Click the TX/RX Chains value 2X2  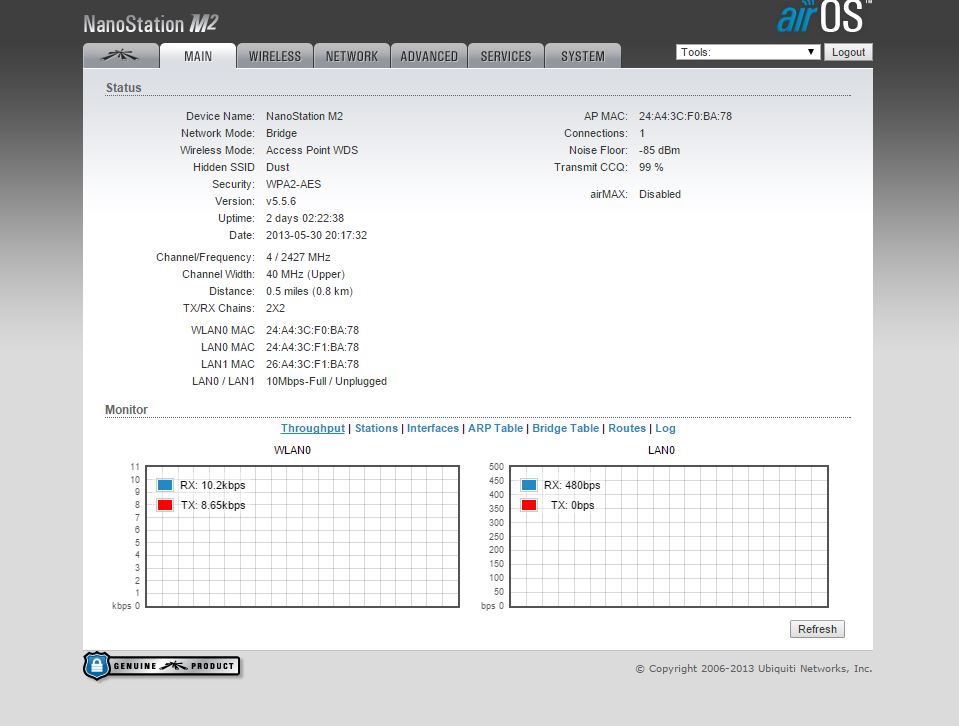coord(275,308)
